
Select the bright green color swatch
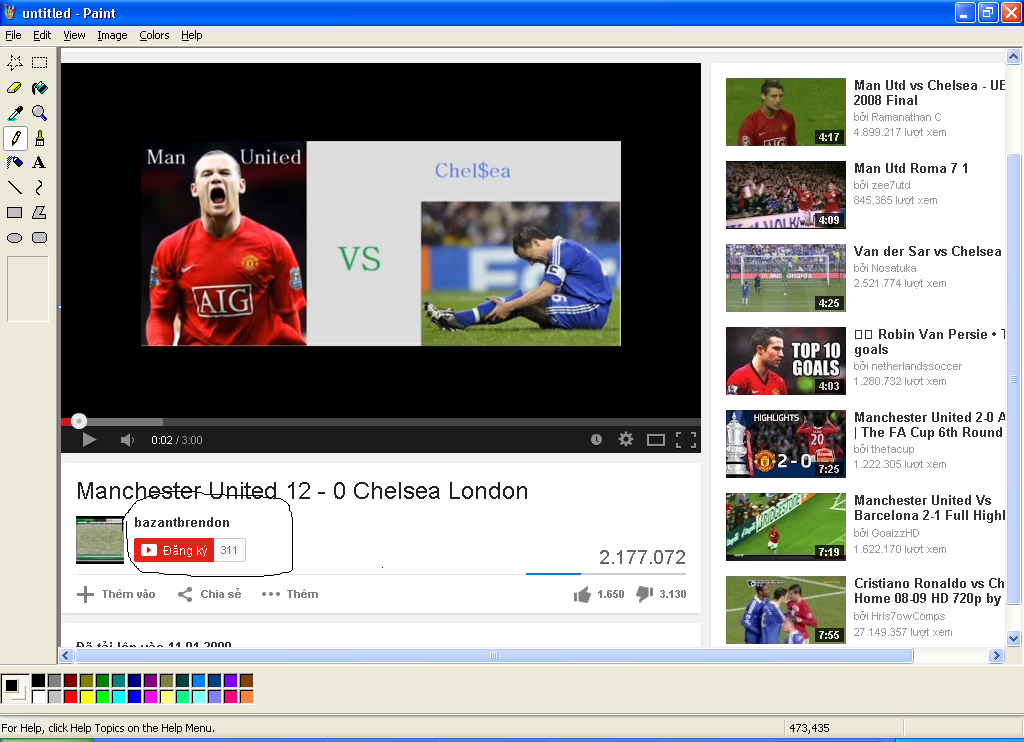coord(103,697)
